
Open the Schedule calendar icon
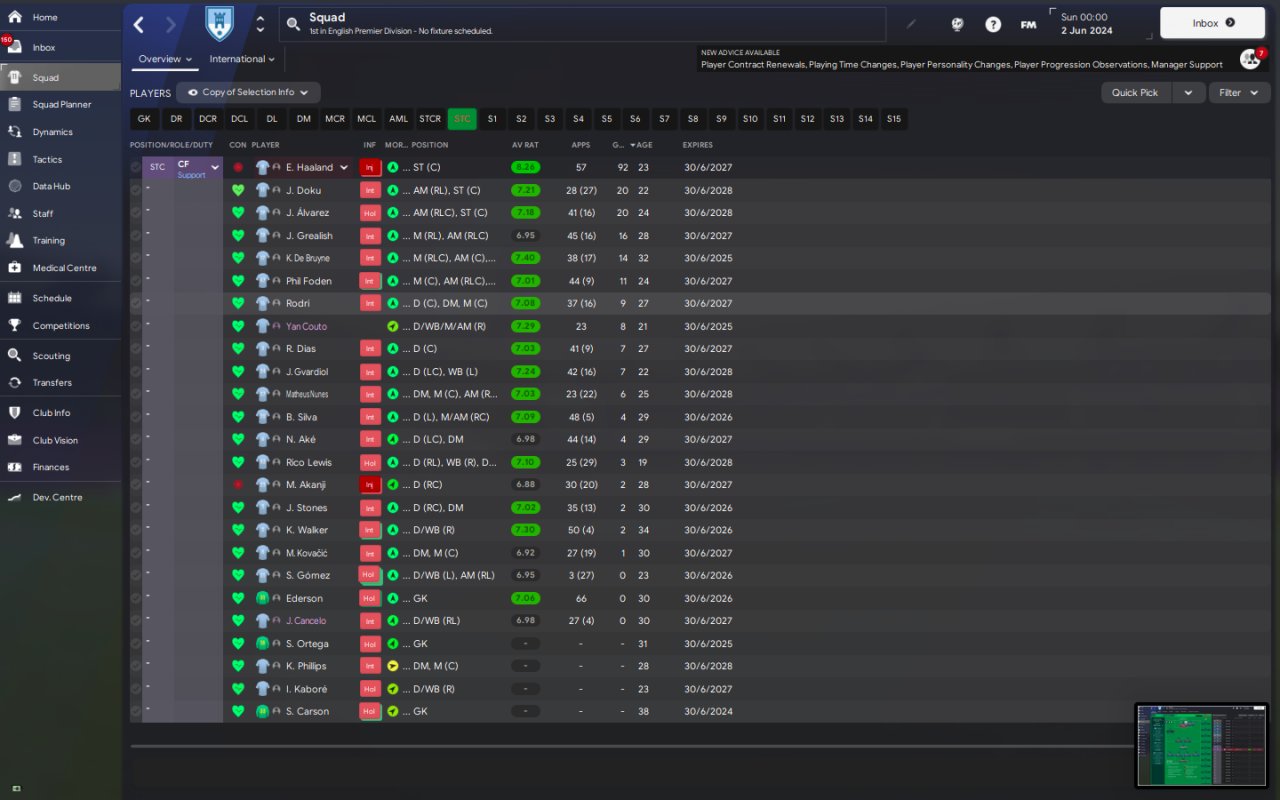pyautogui.click(x=15, y=298)
